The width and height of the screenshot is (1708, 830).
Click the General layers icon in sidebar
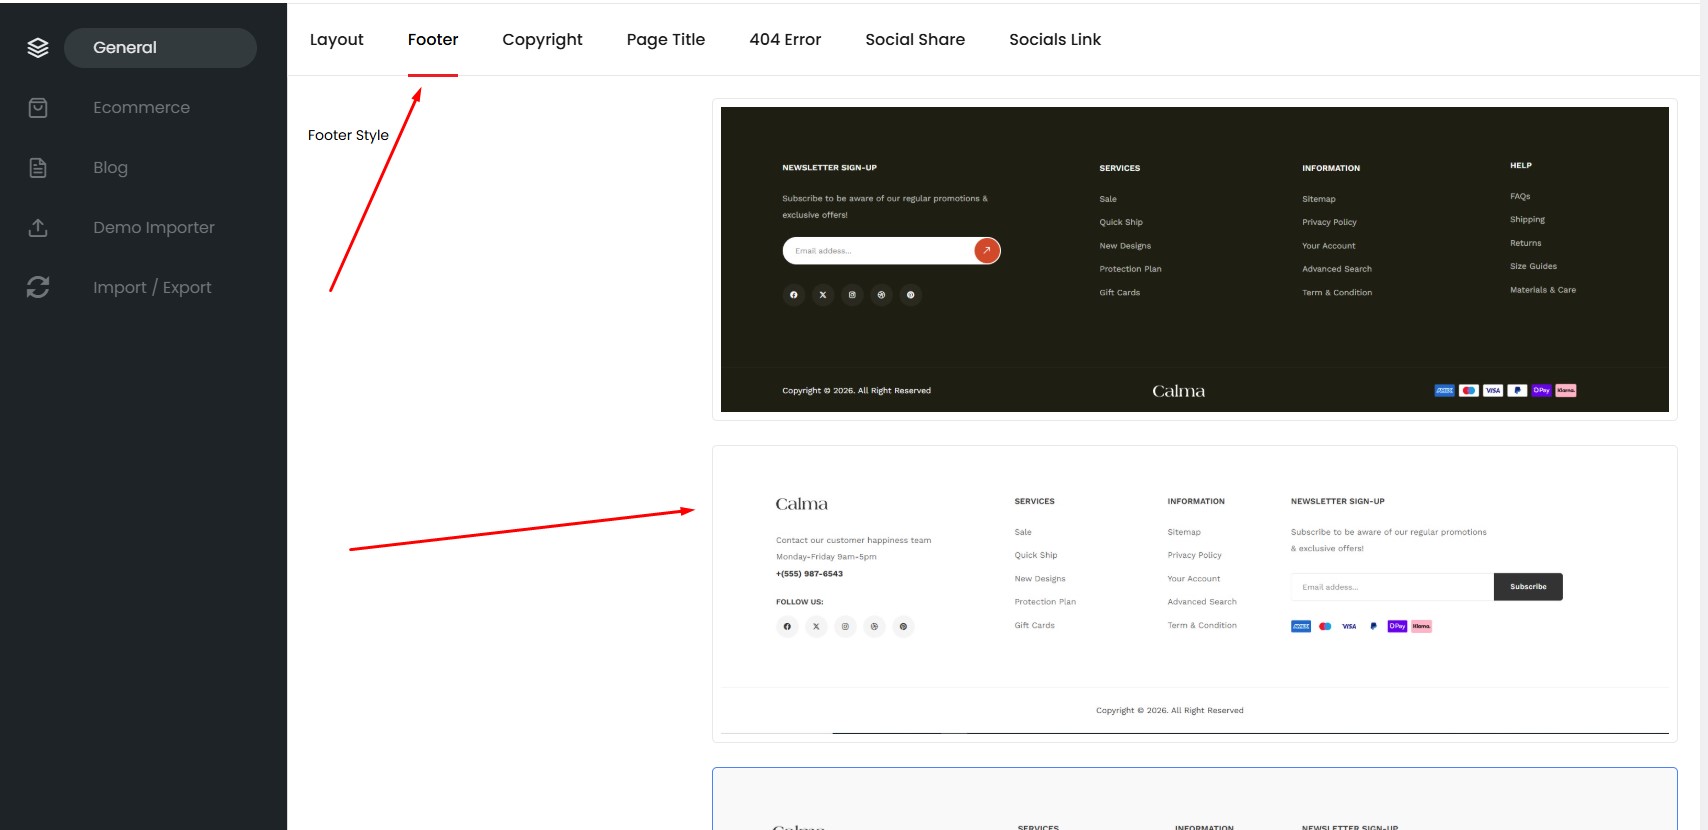(x=38, y=48)
